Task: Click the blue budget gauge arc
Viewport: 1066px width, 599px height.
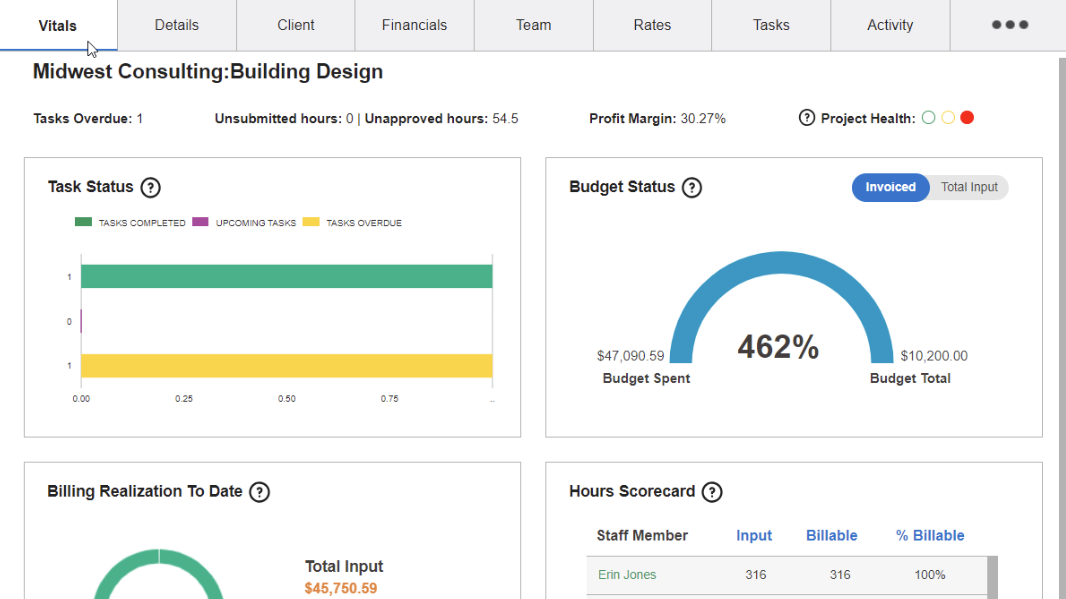Action: pyautogui.click(x=781, y=264)
